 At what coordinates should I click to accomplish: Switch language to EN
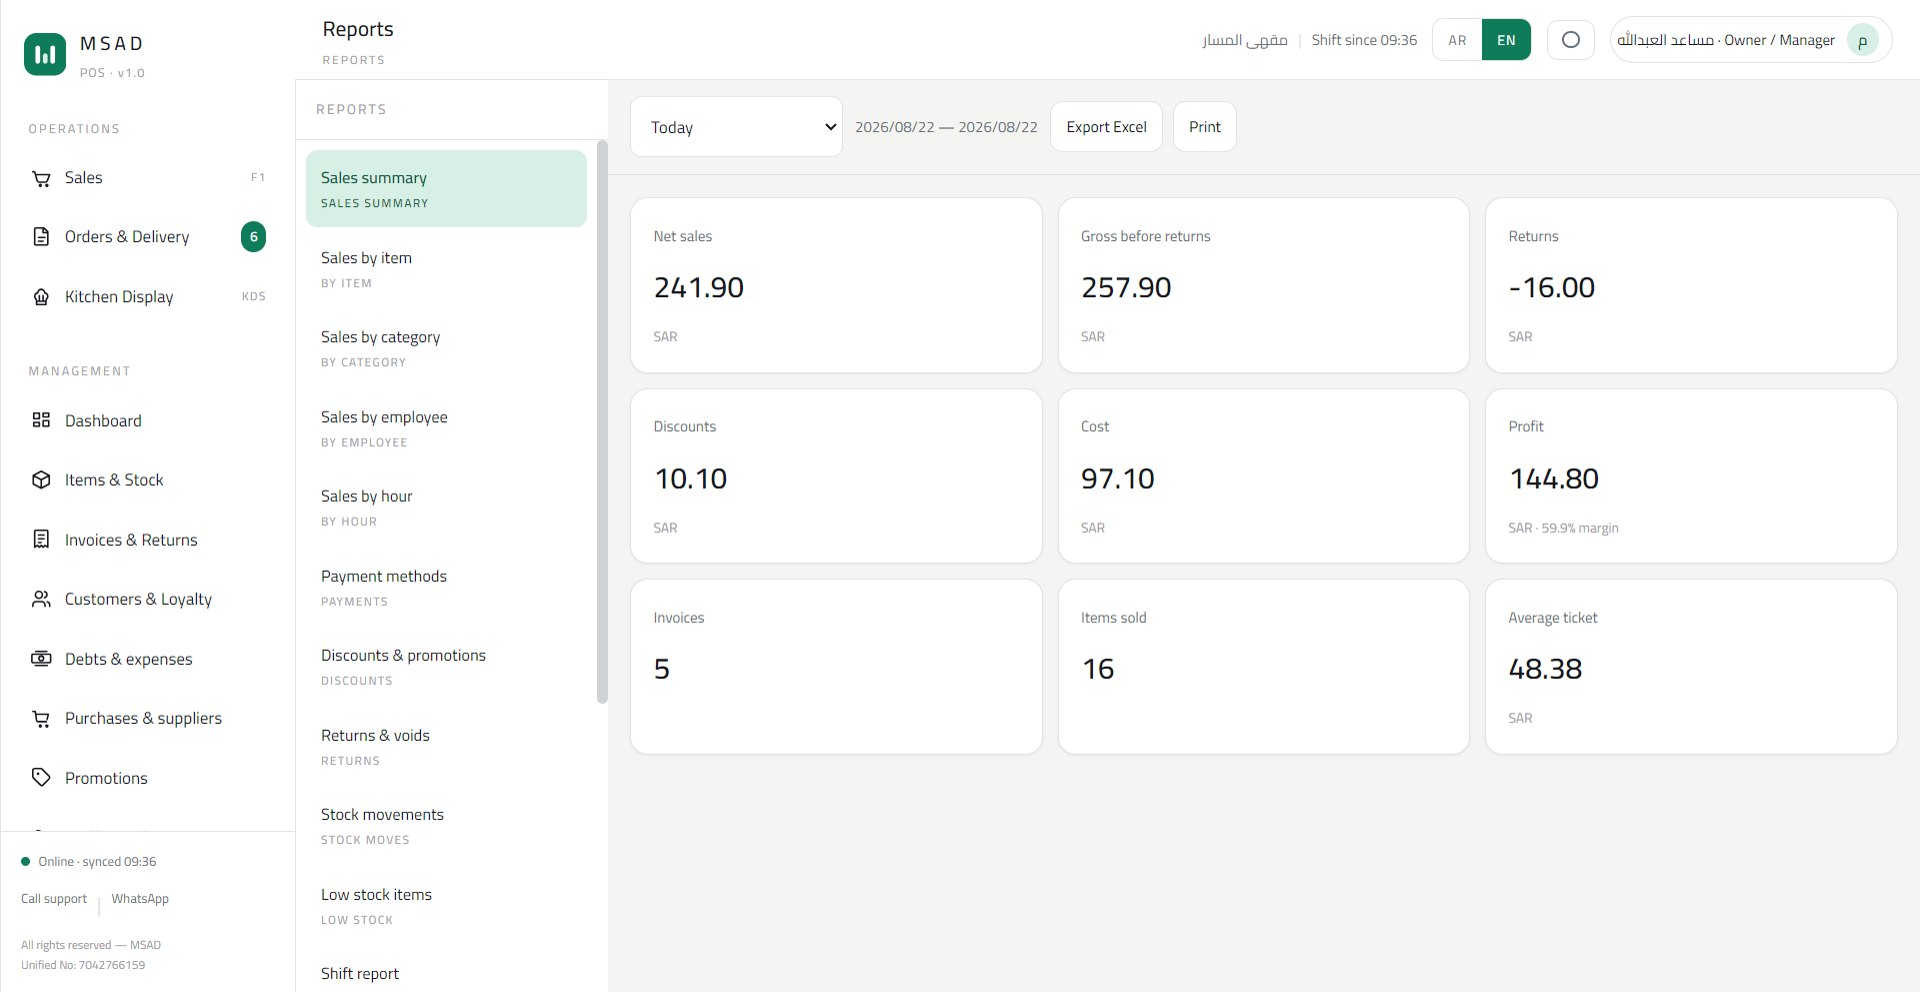[1506, 40]
